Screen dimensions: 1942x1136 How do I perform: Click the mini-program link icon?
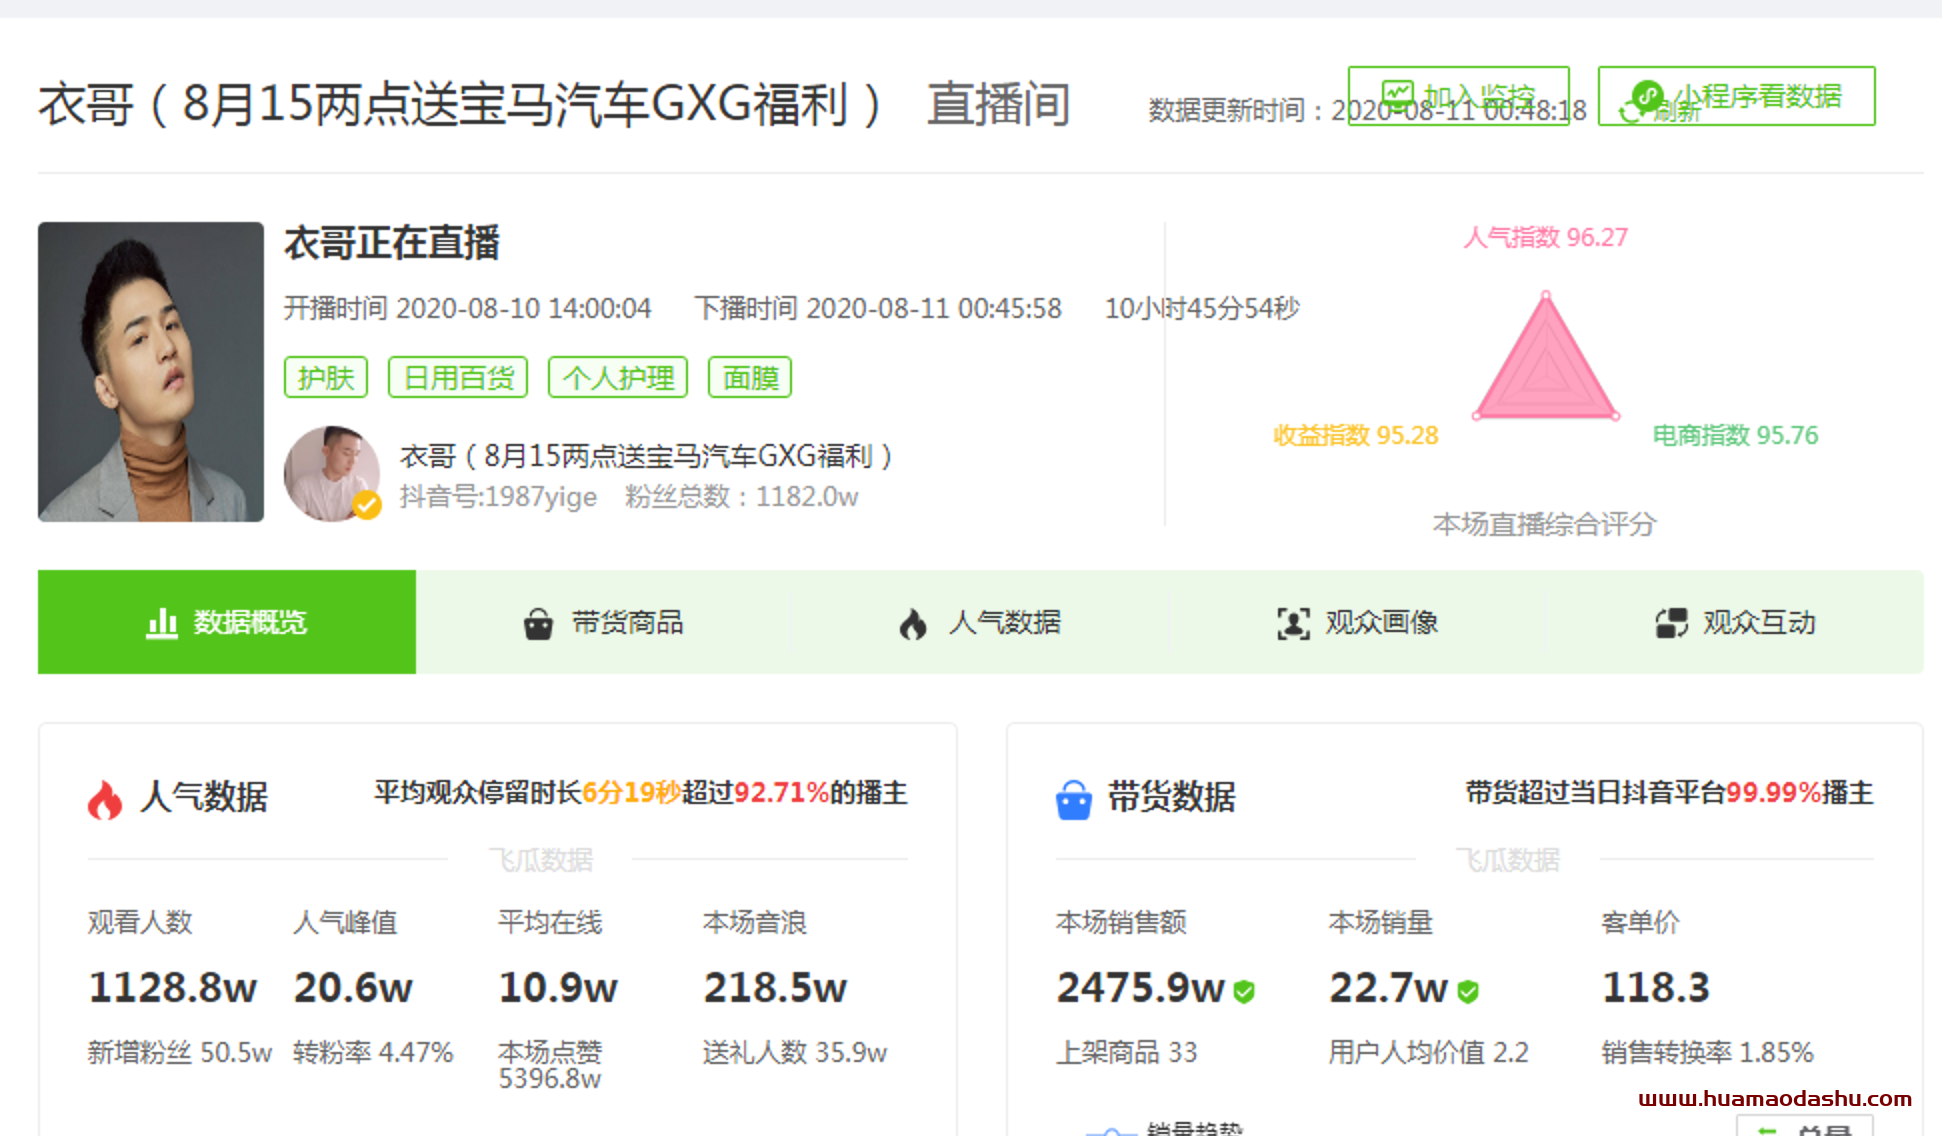coord(1647,96)
